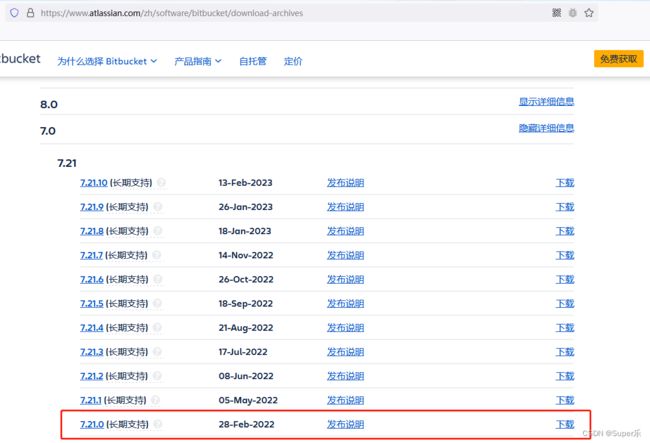Click 下载 download link for 7.21.3

tap(565, 352)
